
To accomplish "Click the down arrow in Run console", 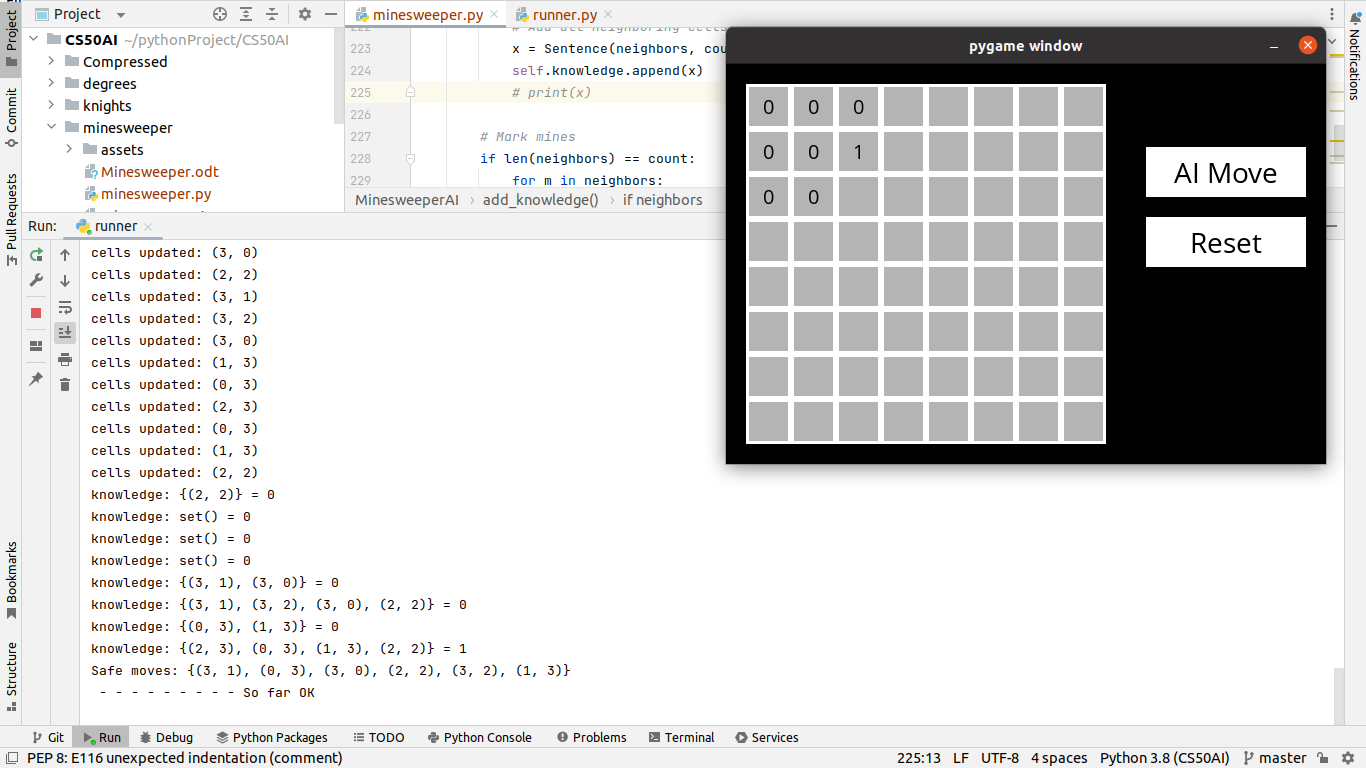I will (65, 281).
